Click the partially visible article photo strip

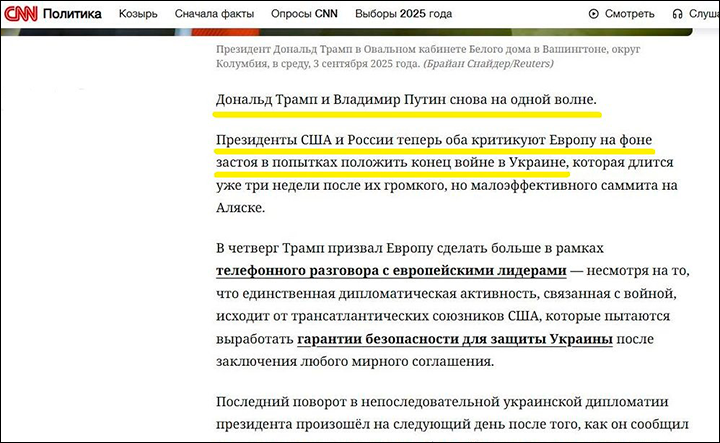click(347, 32)
